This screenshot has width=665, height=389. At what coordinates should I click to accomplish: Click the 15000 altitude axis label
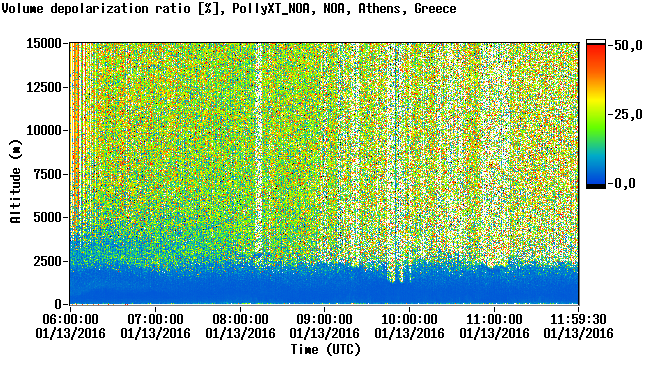(44, 43)
